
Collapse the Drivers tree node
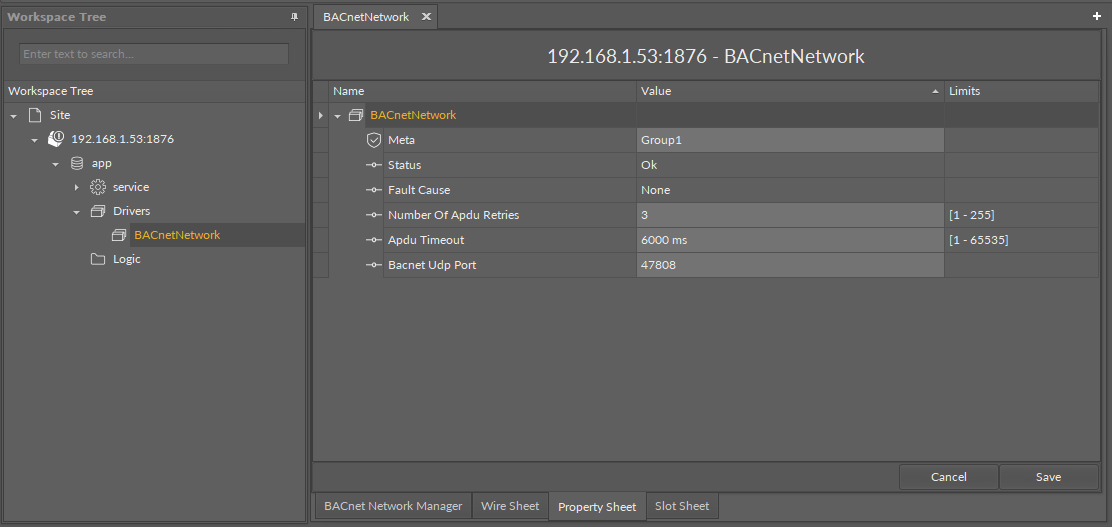[x=77, y=212]
